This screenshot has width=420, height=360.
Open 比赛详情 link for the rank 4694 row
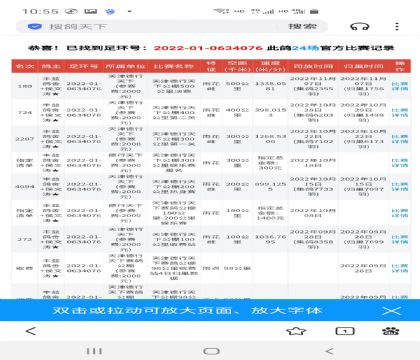tap(400, 187)
